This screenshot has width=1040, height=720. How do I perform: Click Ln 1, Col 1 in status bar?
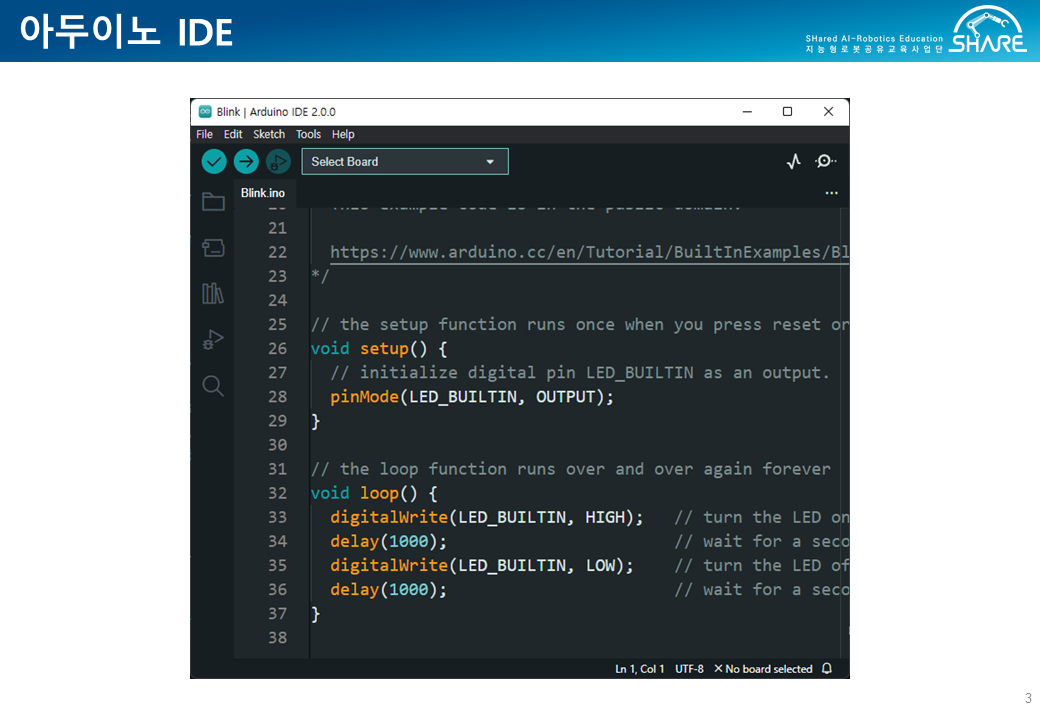click(x=639, y=669)
